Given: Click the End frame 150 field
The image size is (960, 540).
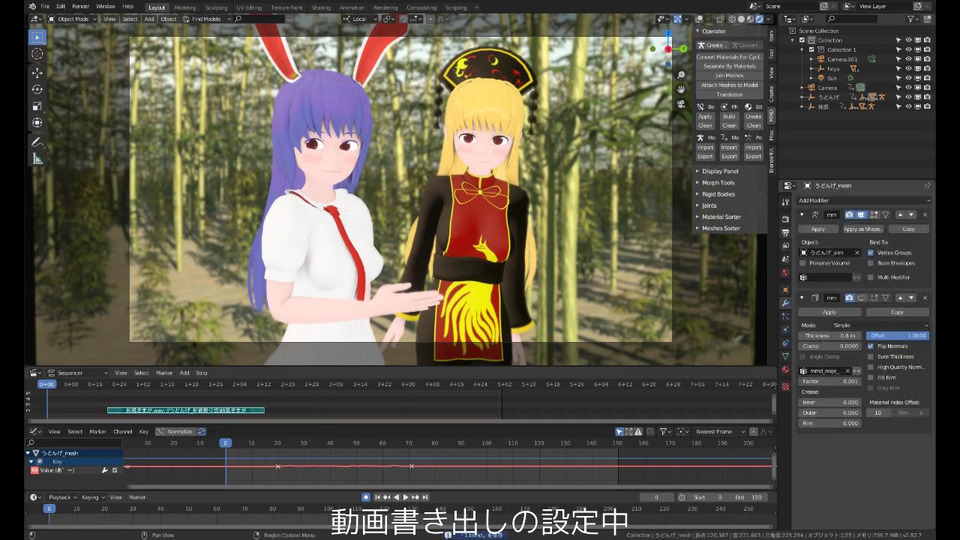Looking at the screenshot, I should click(x=748, y=497).
